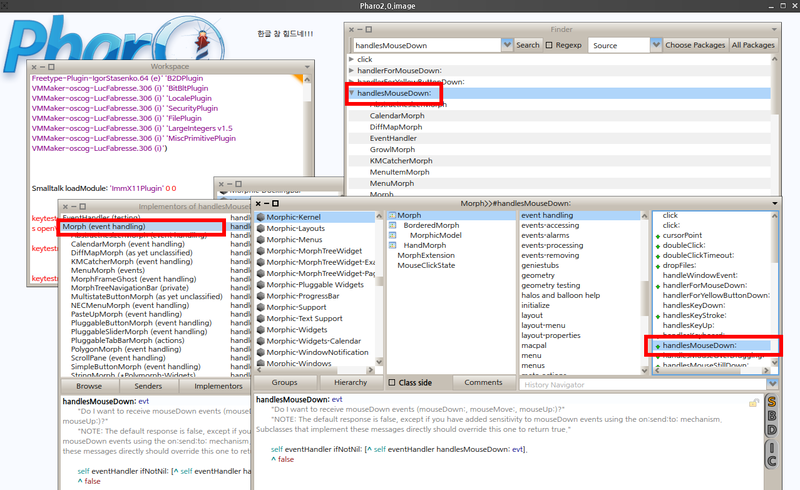Image resolution: width=800 pixels, height=490 pixels.
Task: Click the green marker beside handlesKeyStroke:
Action: point(657,315)
